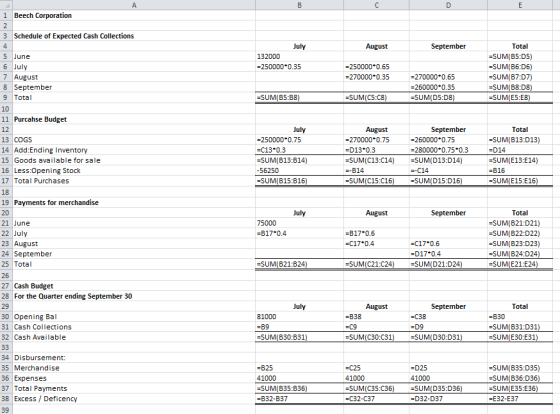Click 'Payments for merchandise' heading
The height and width of the screenshot is (414, 560).
[x=134, y=203]
